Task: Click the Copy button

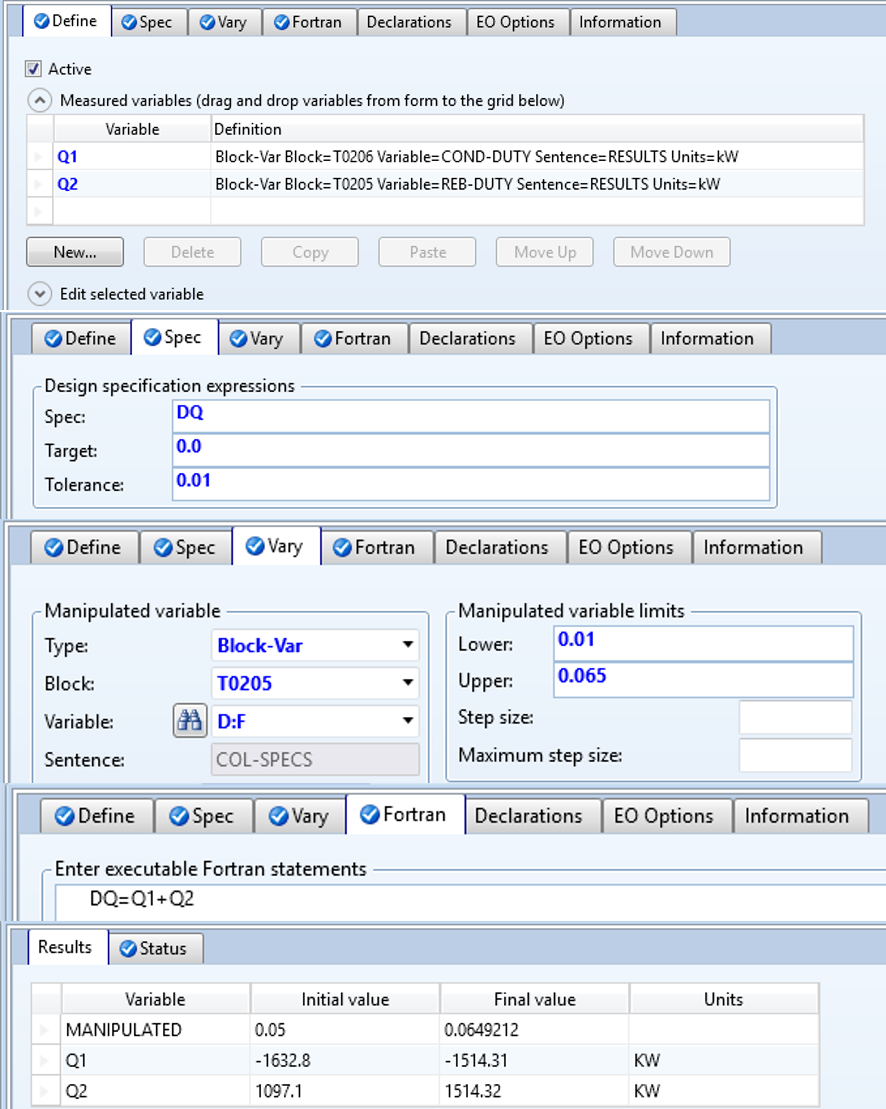Action: pos(310,252)
